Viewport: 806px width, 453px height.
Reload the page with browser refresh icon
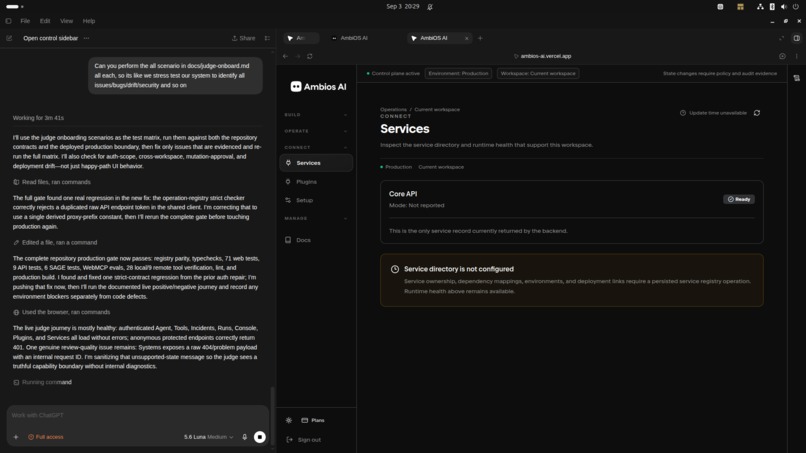point(310,56)
